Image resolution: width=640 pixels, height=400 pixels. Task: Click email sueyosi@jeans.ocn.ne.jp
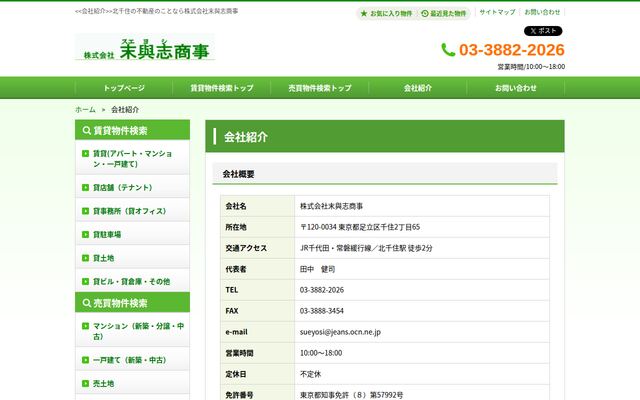click(340, 332)
